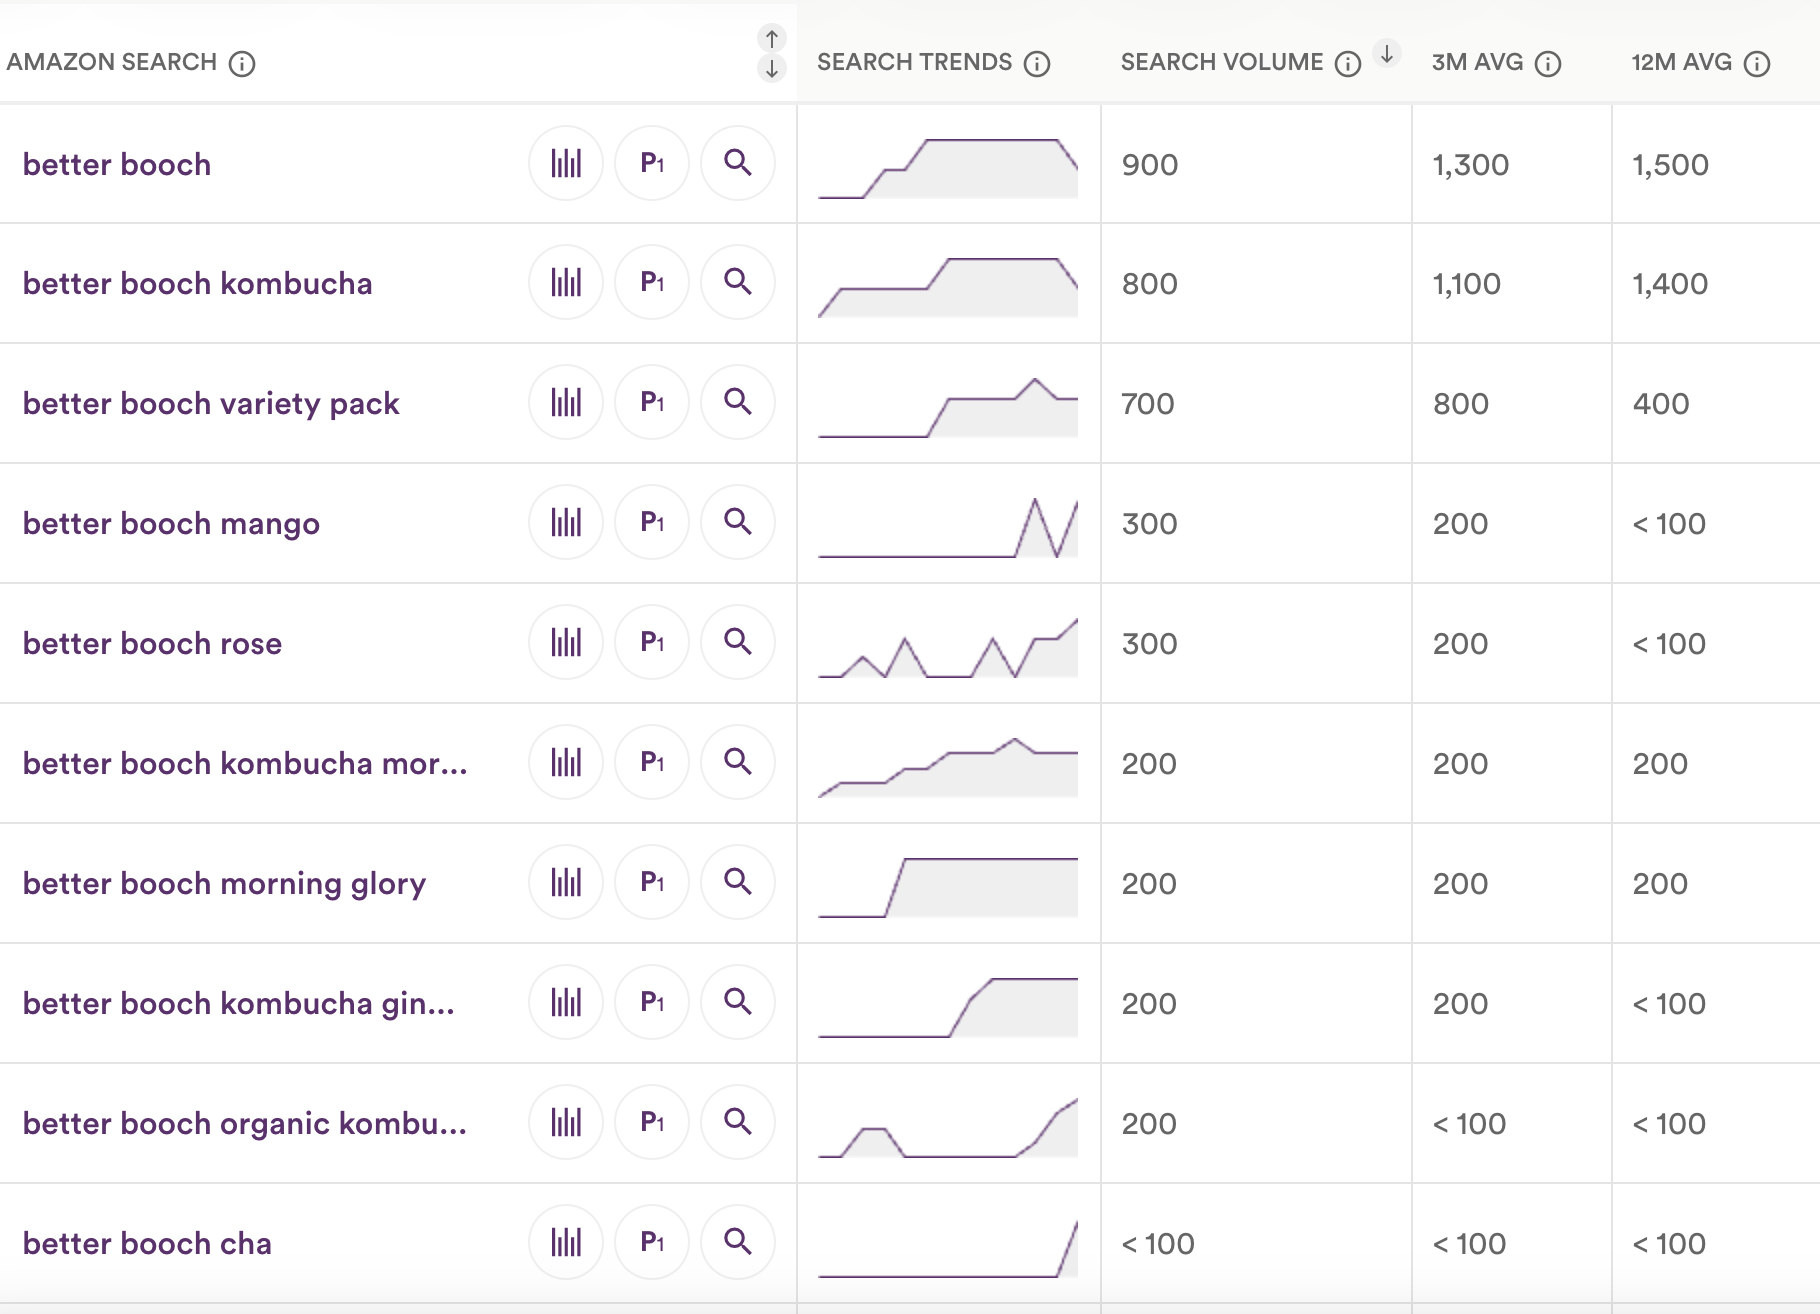This screenshot has width=1820, height=1314.
Task: Click search magnifier for better booch cha
Action: [x=738, y=1243]
